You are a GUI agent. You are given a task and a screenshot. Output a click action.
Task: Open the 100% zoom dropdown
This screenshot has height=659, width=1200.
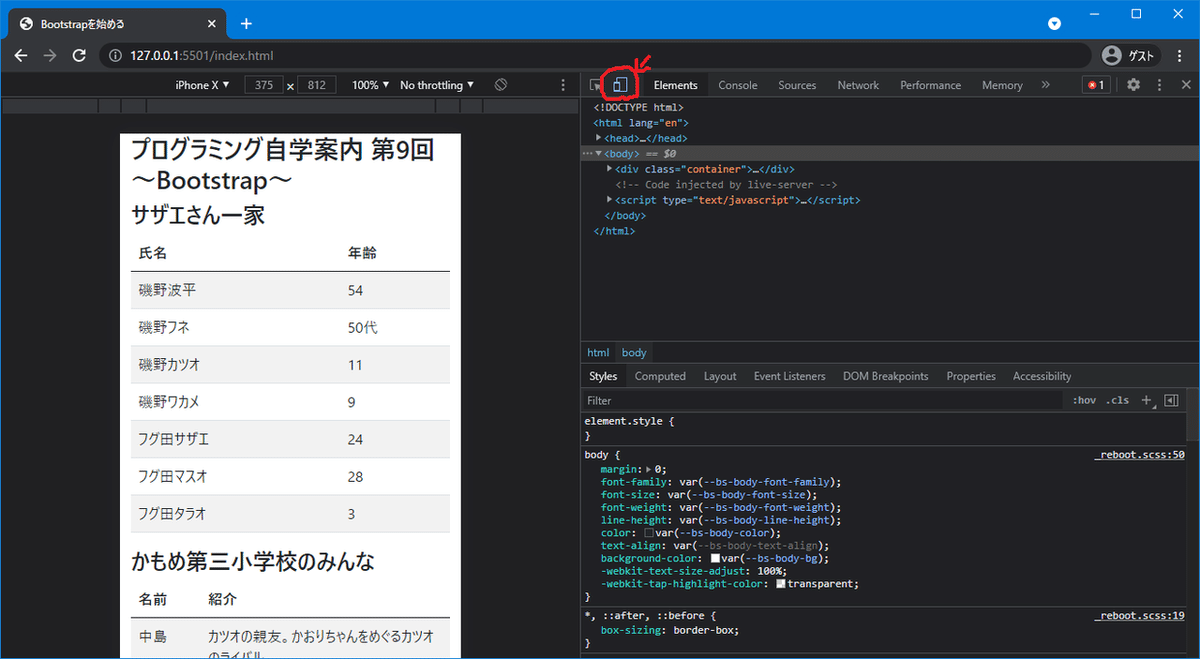point(371,85)
